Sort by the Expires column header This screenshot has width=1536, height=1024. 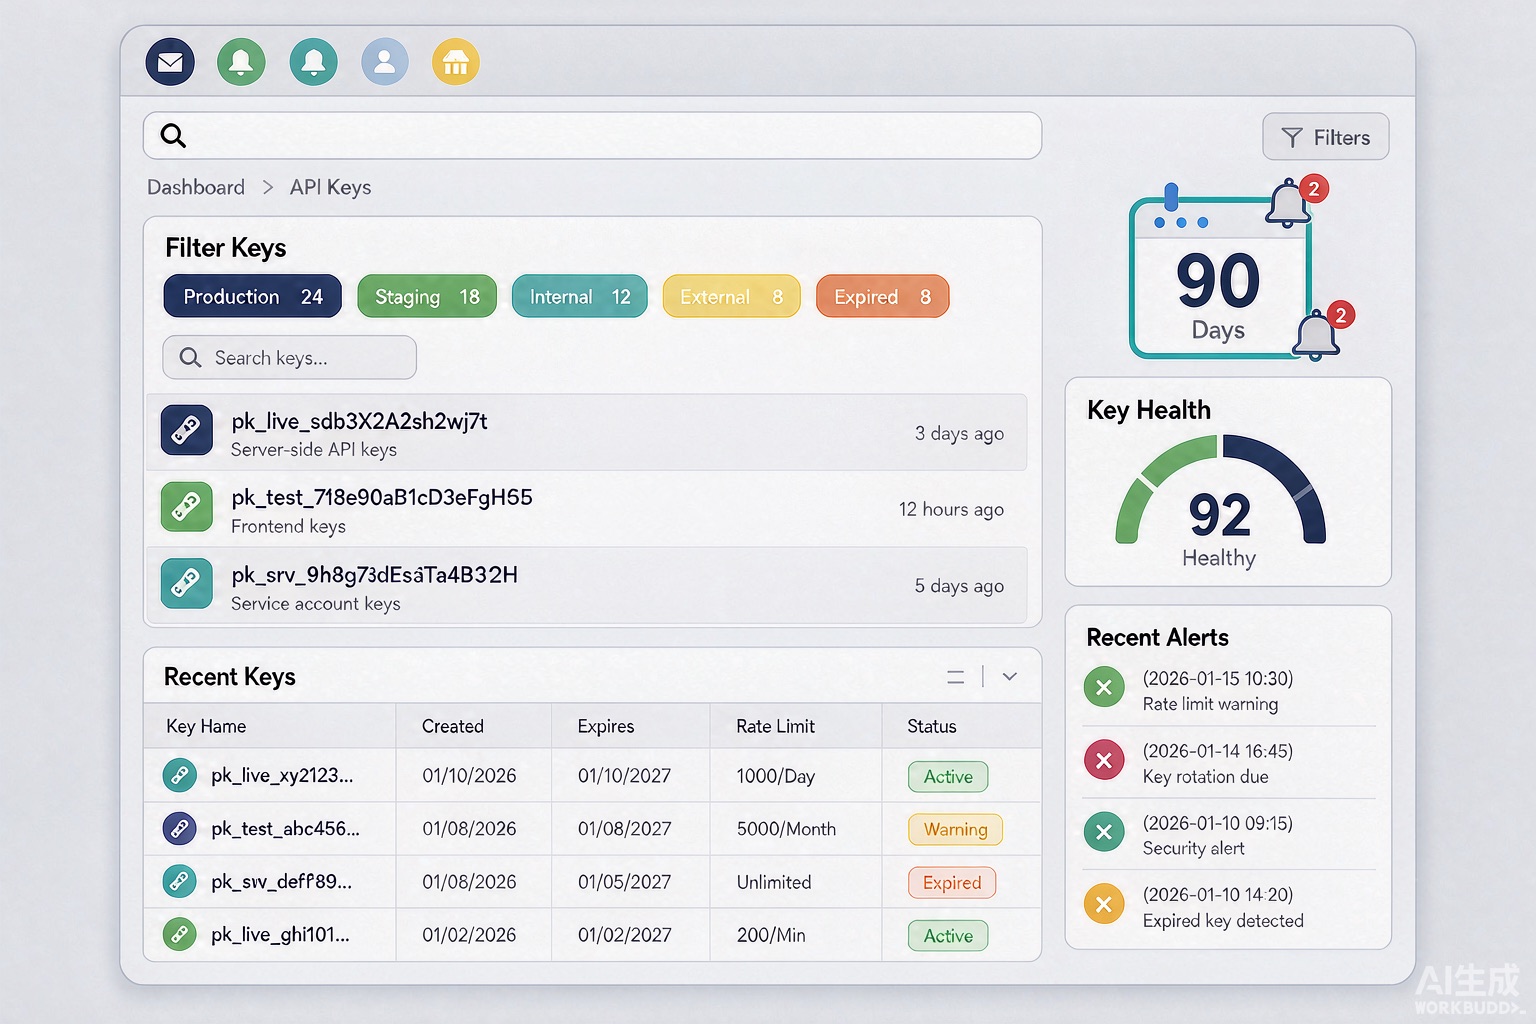click(606, 726)
